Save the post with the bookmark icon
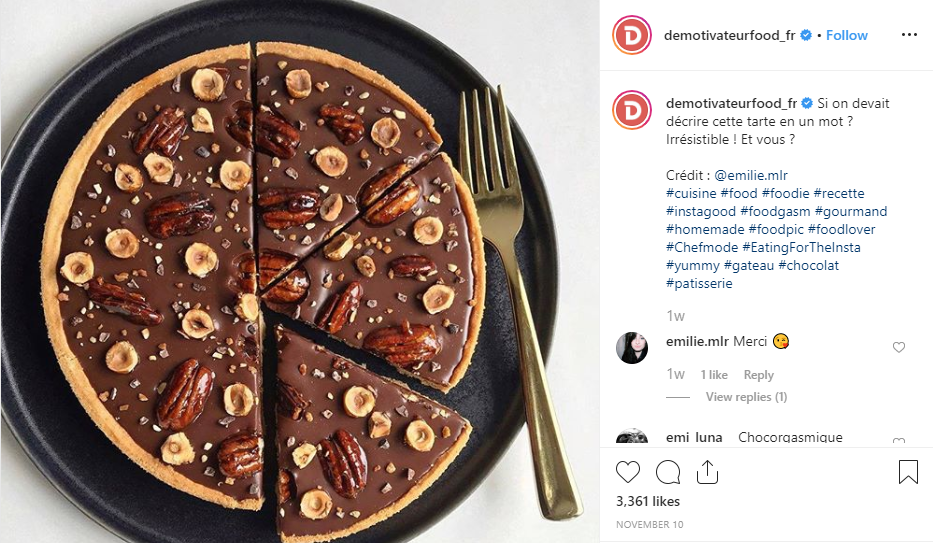Screen dimensions: 933x543 [x=908, y=472]
